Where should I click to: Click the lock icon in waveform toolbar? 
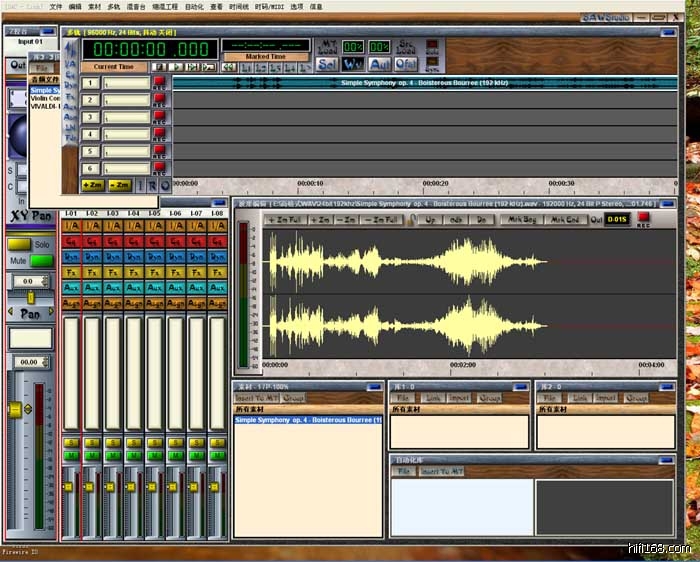pyautogui.click(x=412, y=219)
